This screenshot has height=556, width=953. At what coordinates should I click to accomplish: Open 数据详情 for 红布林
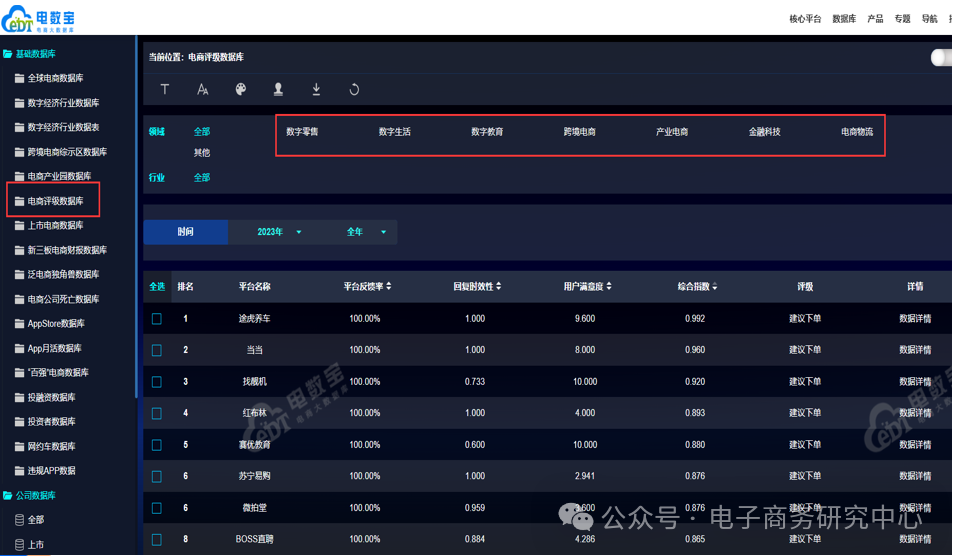(915, 413)
